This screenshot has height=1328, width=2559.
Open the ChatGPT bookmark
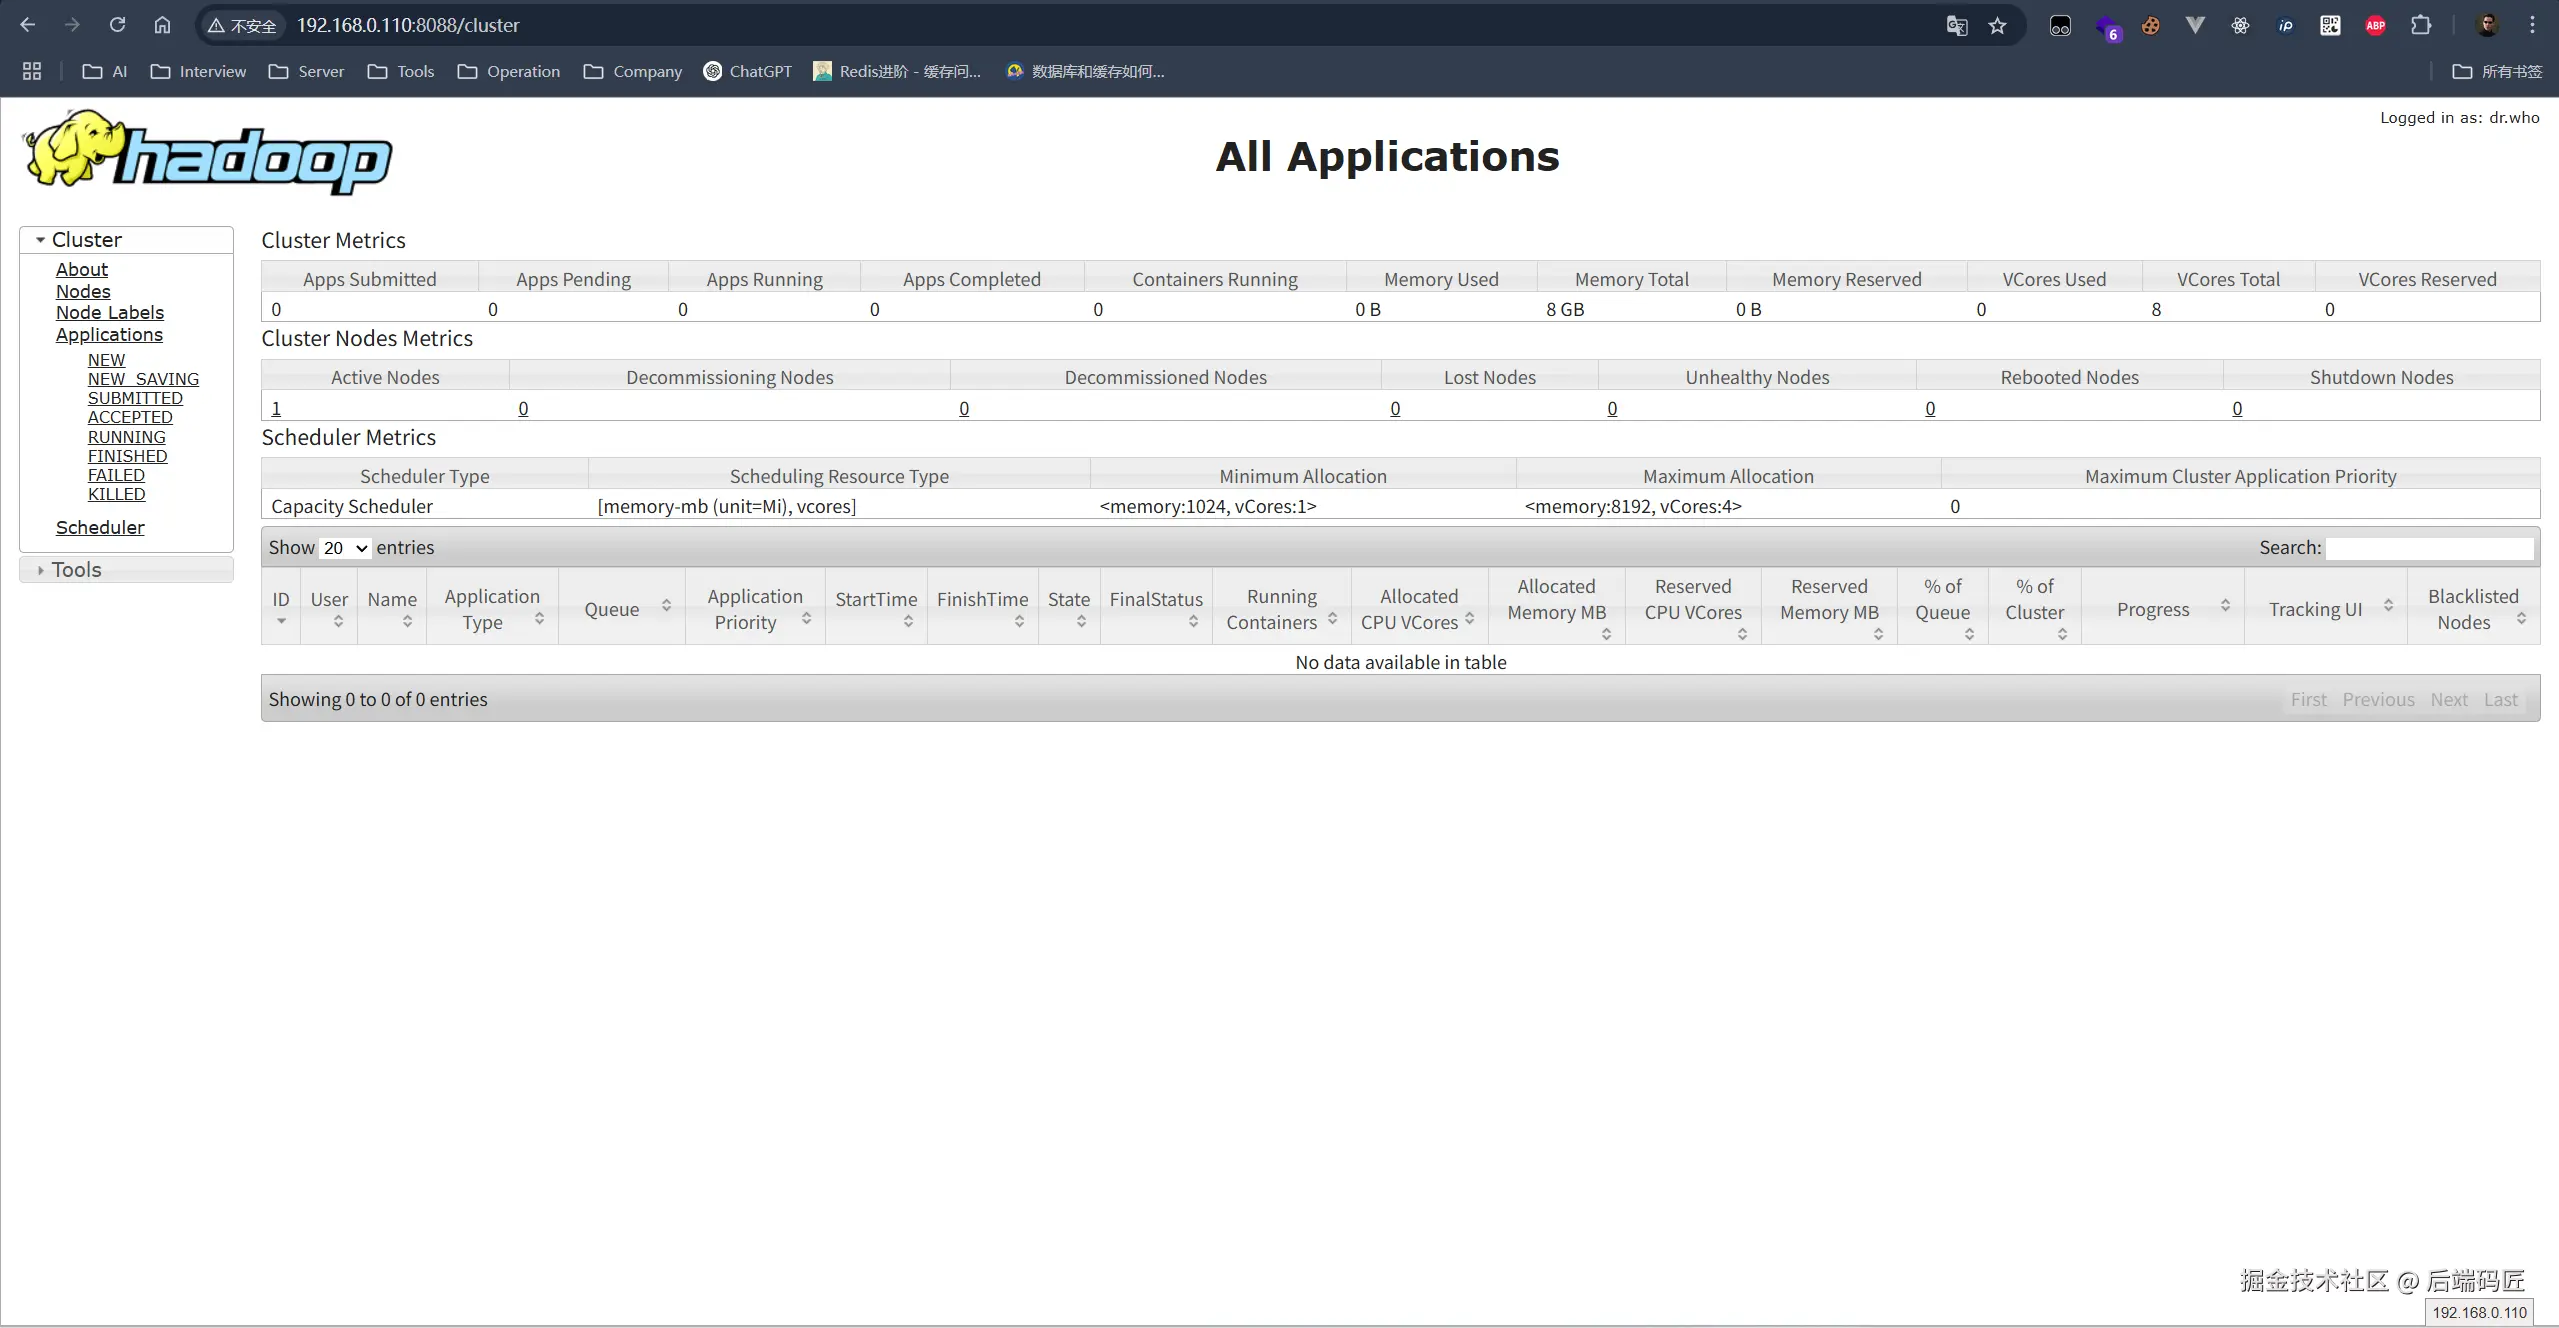click(x=747, y=71)
